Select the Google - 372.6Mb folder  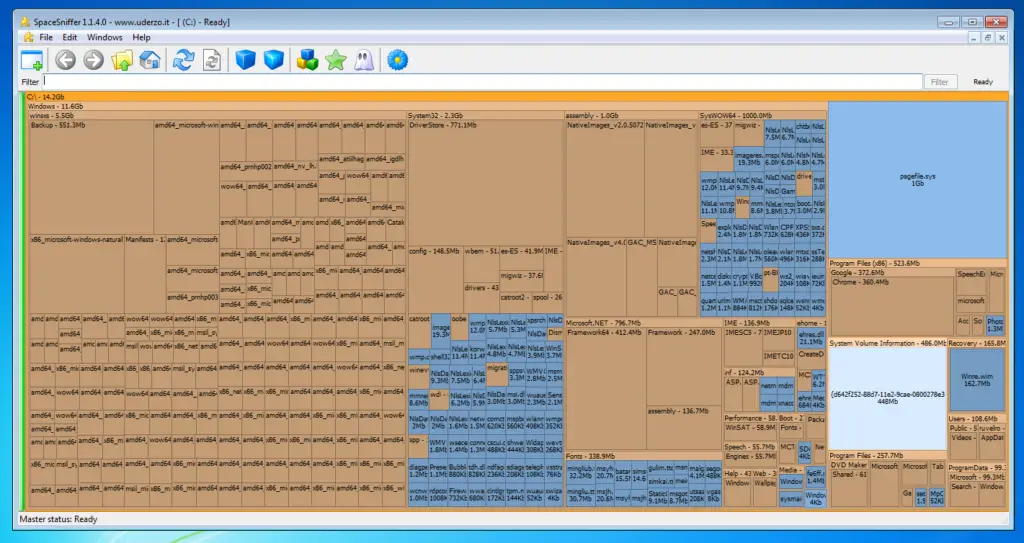tap(892, 272)
